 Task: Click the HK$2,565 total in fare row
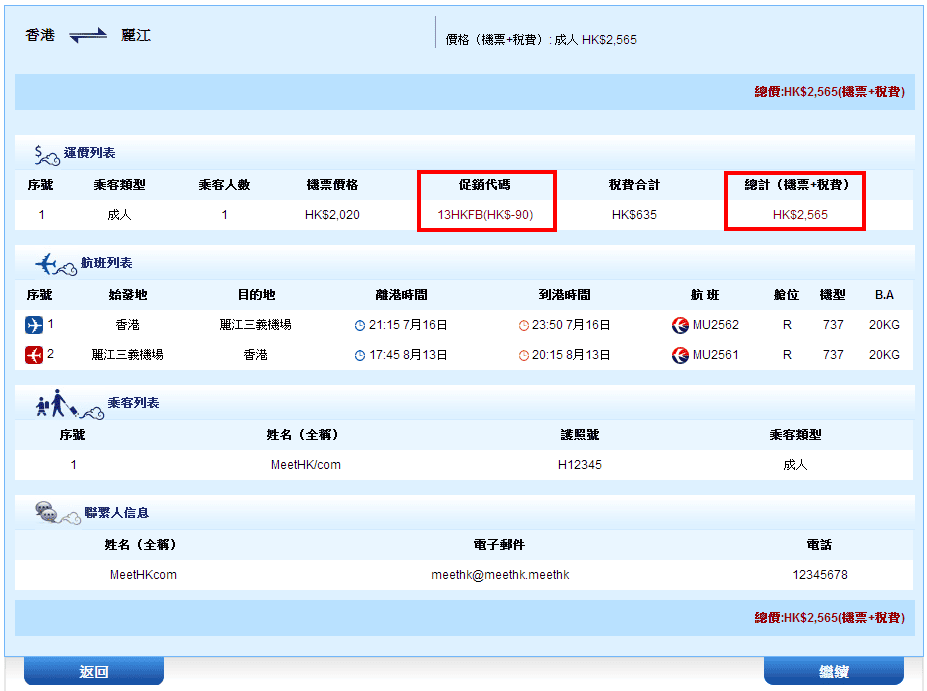coord(800,215)
